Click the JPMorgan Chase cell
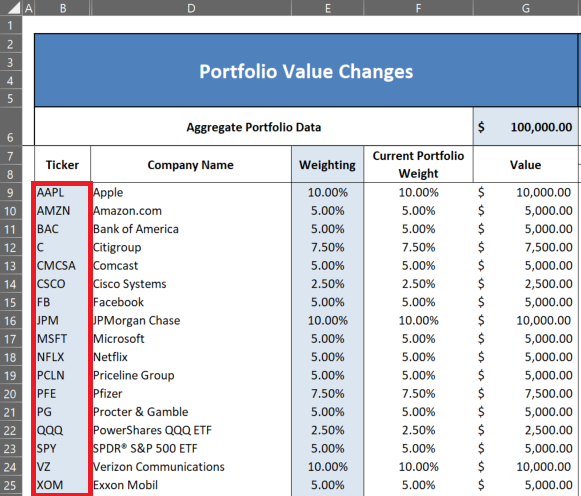This screenshot has width=581, height=496. pos(191,320)
